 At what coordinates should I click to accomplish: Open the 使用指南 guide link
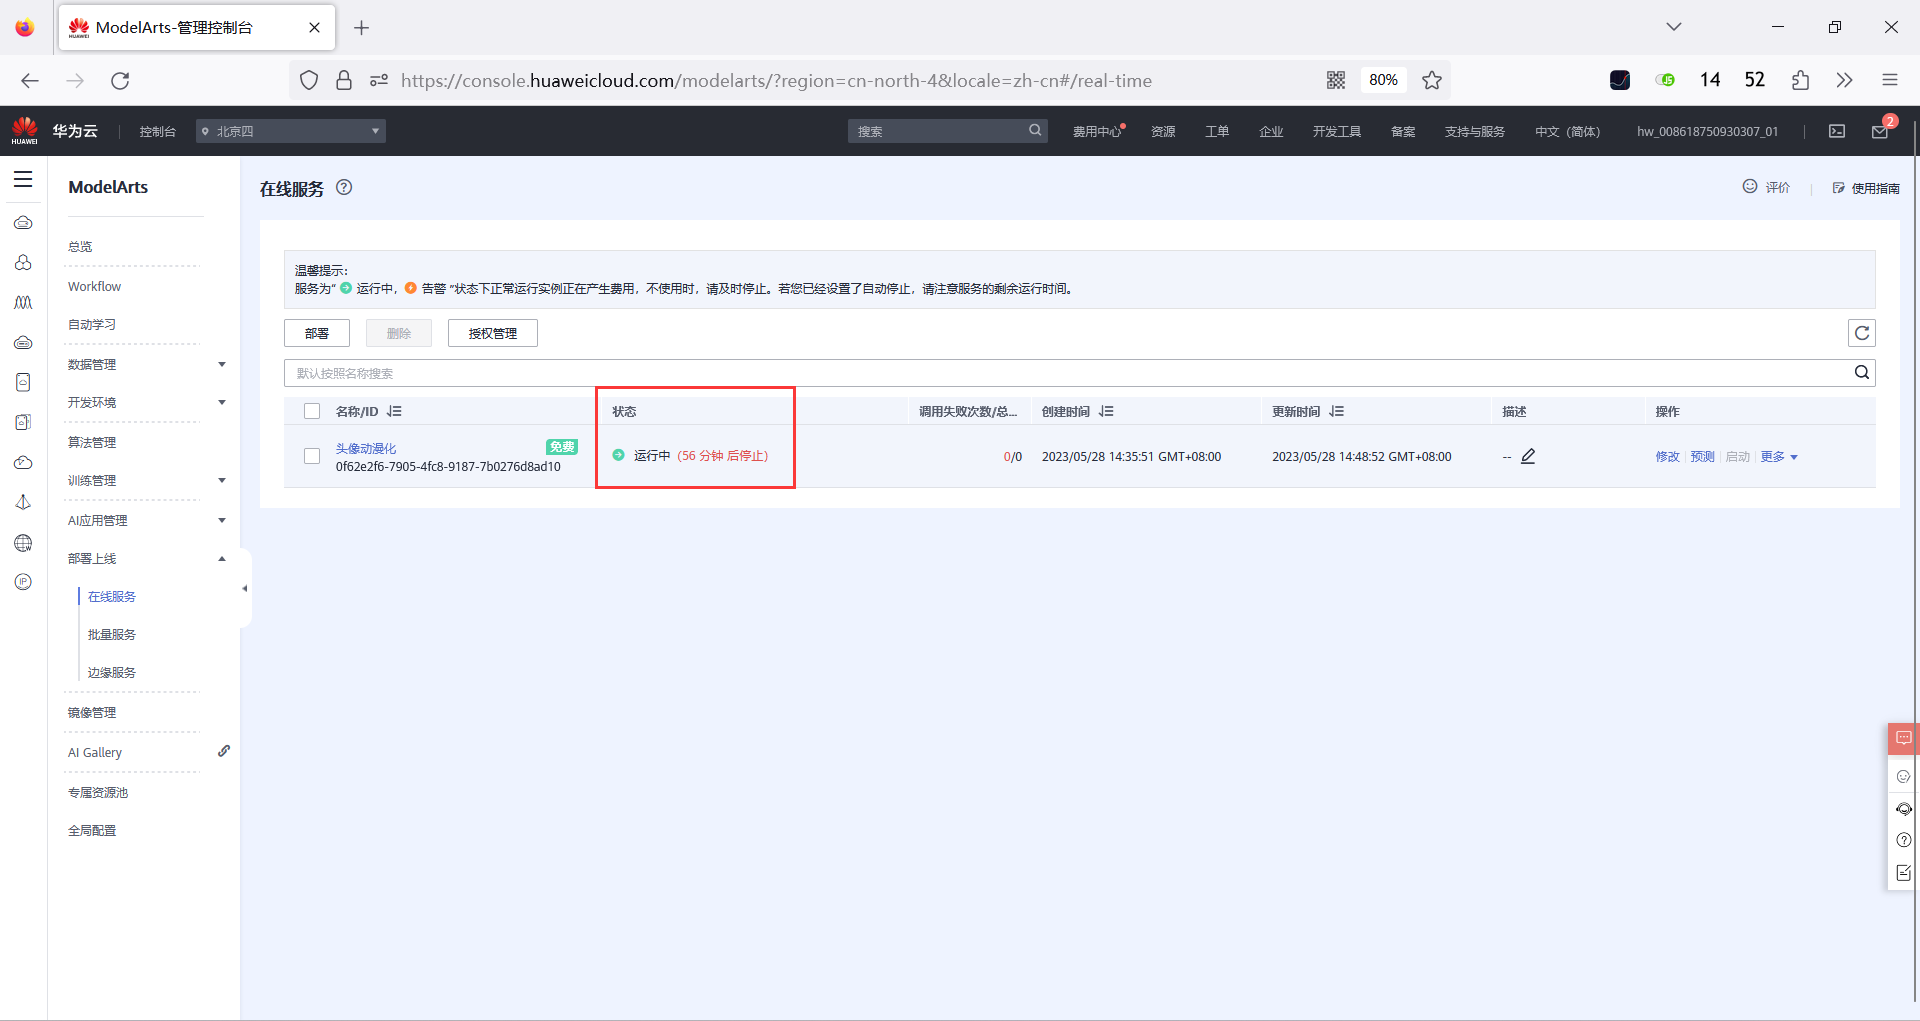tap(1866, 188)
